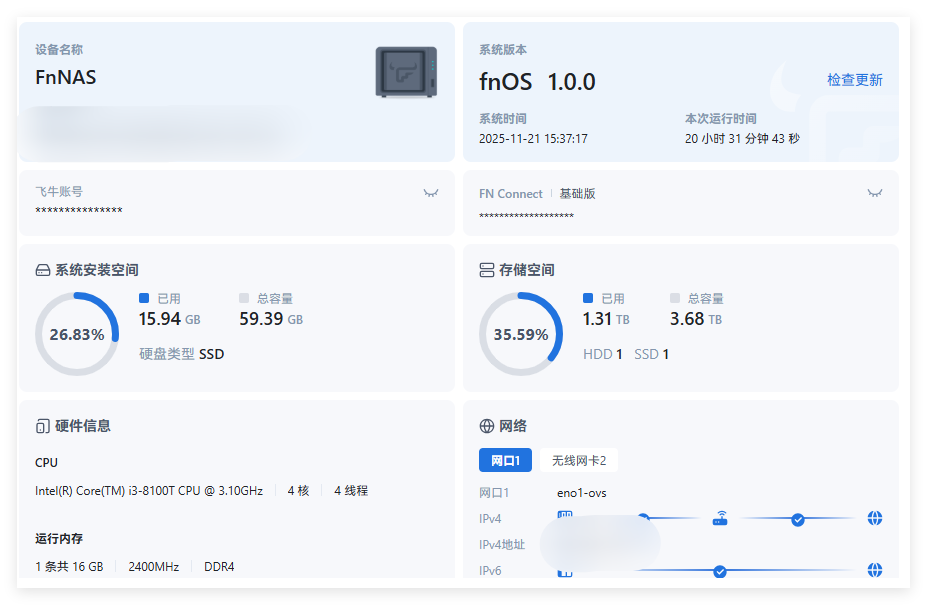Click the device name FnNAS

(x=66, y=77)
